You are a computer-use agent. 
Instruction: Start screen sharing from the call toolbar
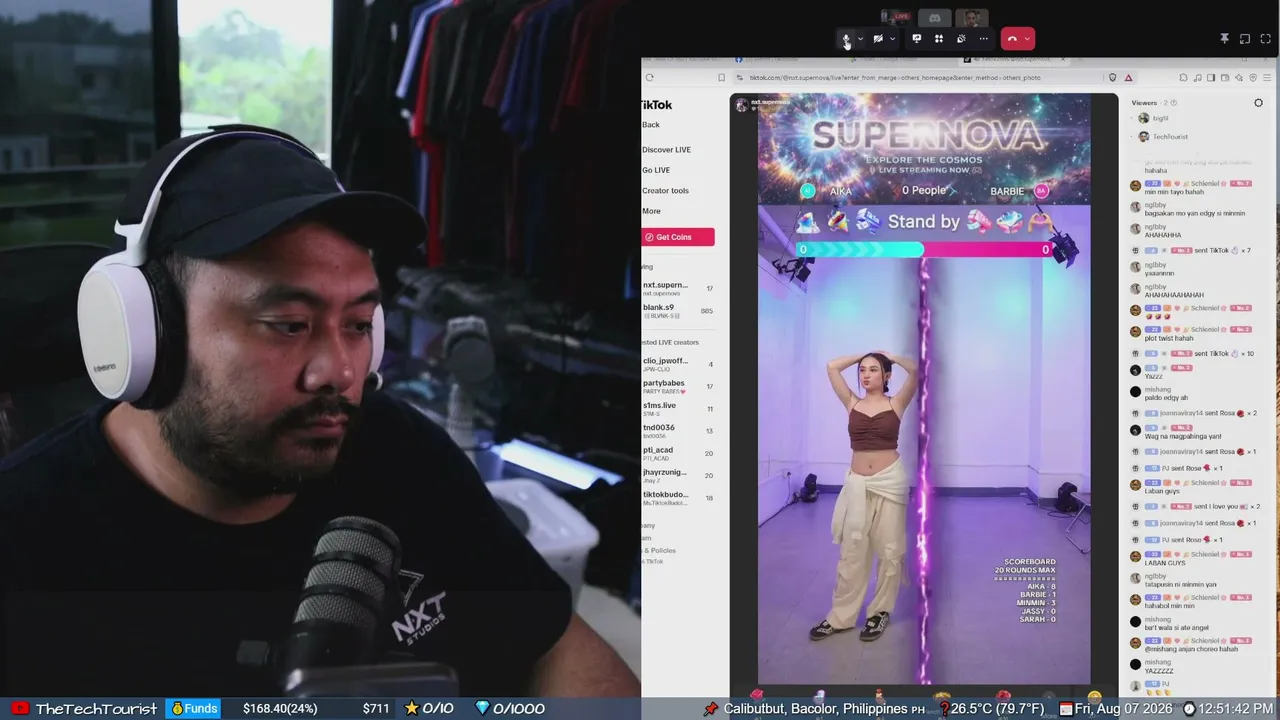pos(916,39)
